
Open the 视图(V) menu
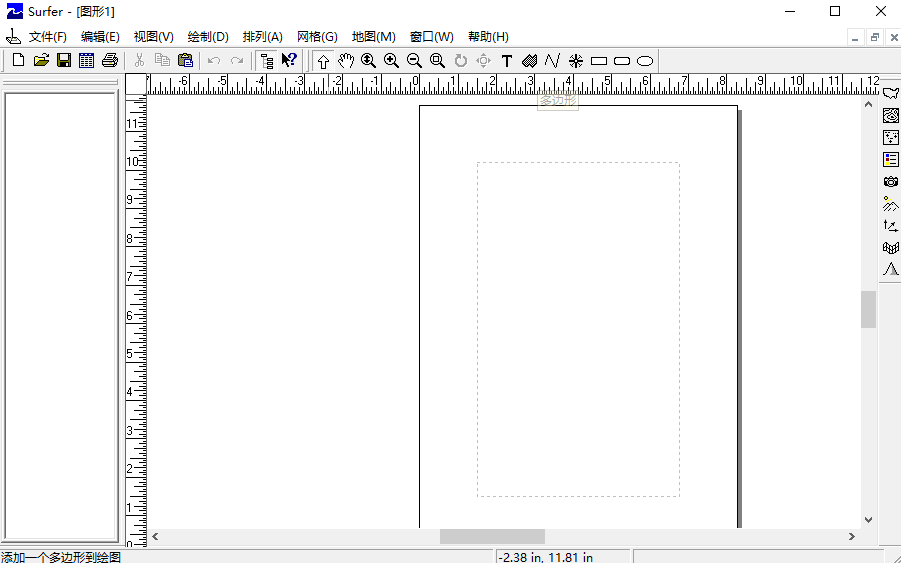153,37
